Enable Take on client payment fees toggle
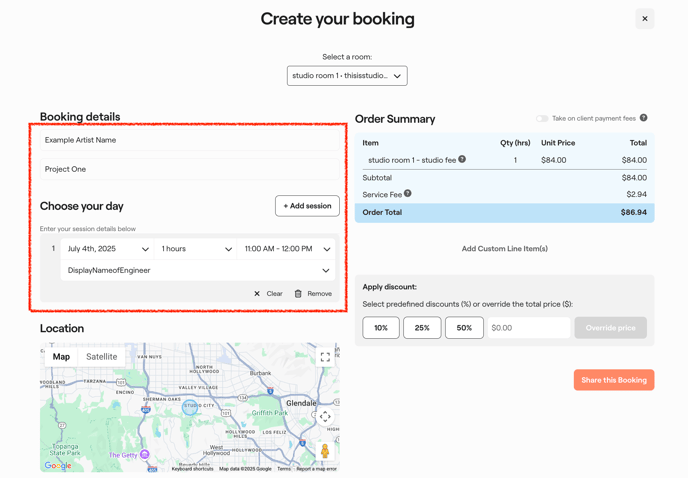The width and height of the screenshot is (688, 478). pos(542,118)
